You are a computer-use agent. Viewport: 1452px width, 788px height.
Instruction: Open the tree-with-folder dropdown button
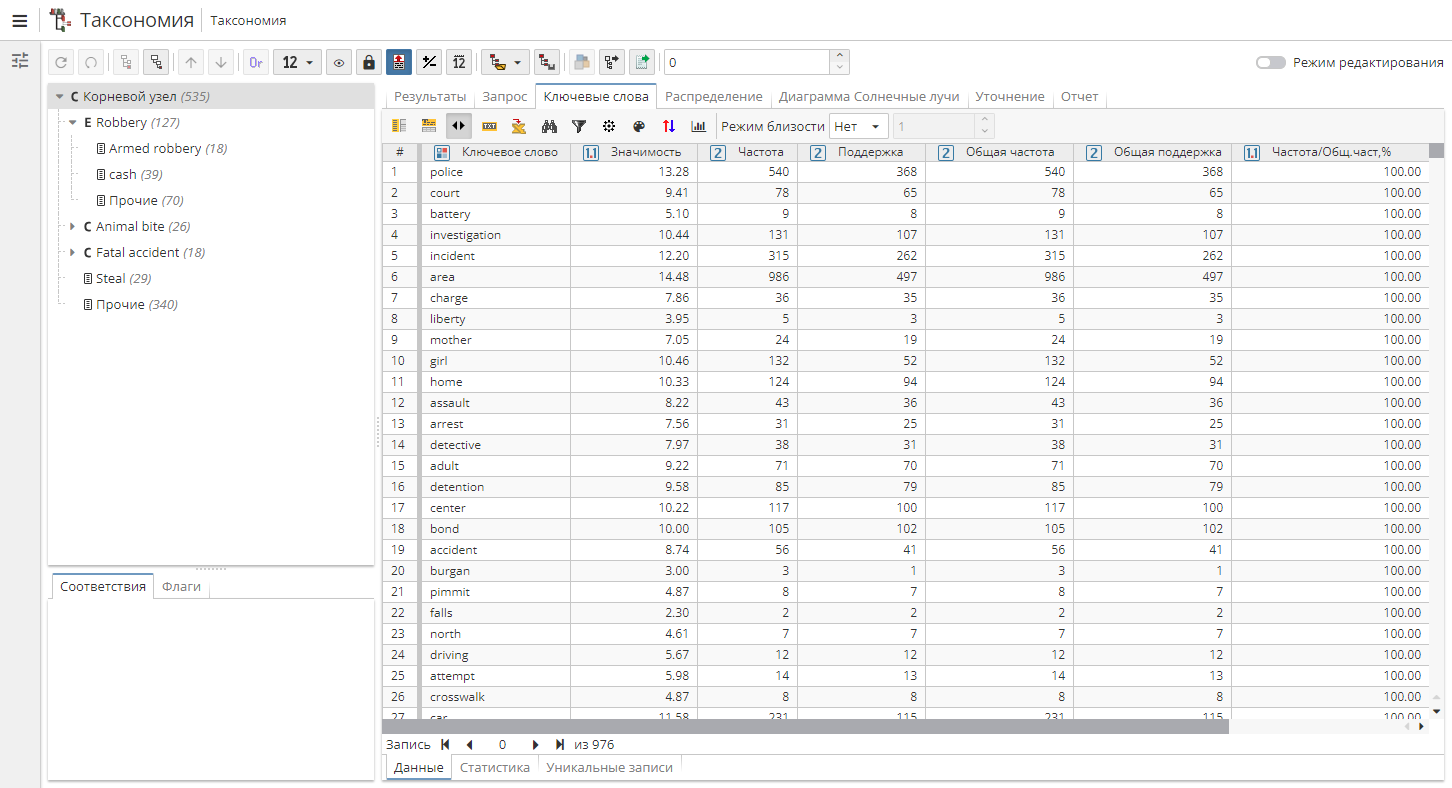(505, 62)
